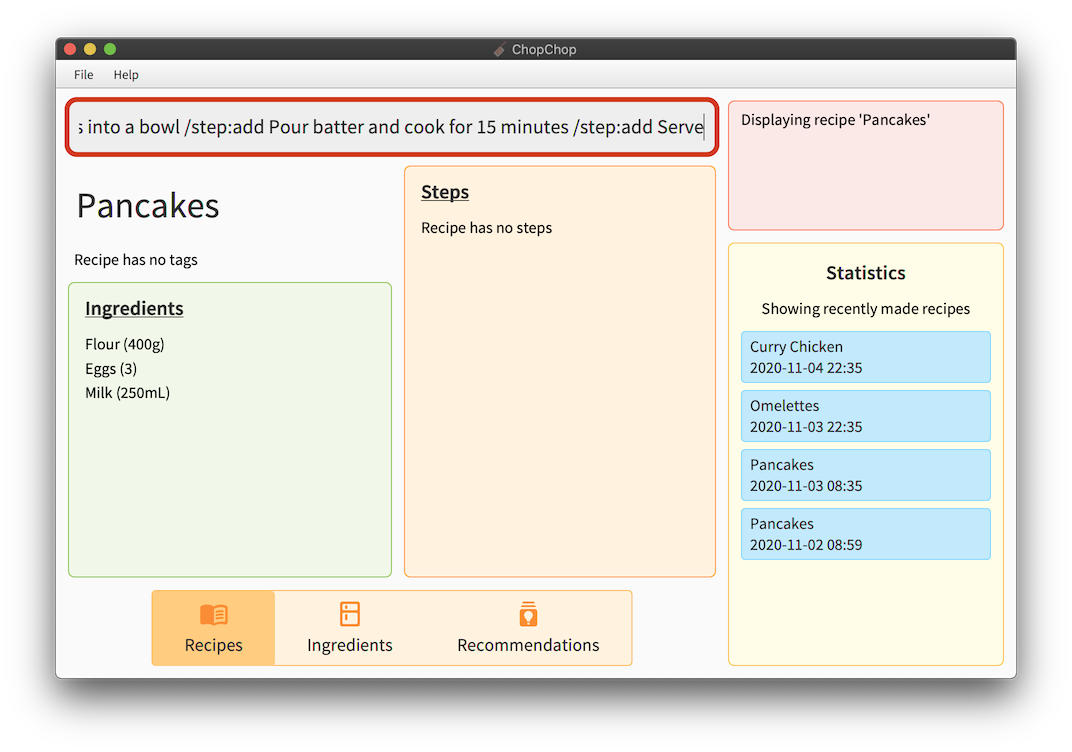Viewport: 1072px width, 752px height.
Task: Open the File menu
Action: (x=83, y=75)
